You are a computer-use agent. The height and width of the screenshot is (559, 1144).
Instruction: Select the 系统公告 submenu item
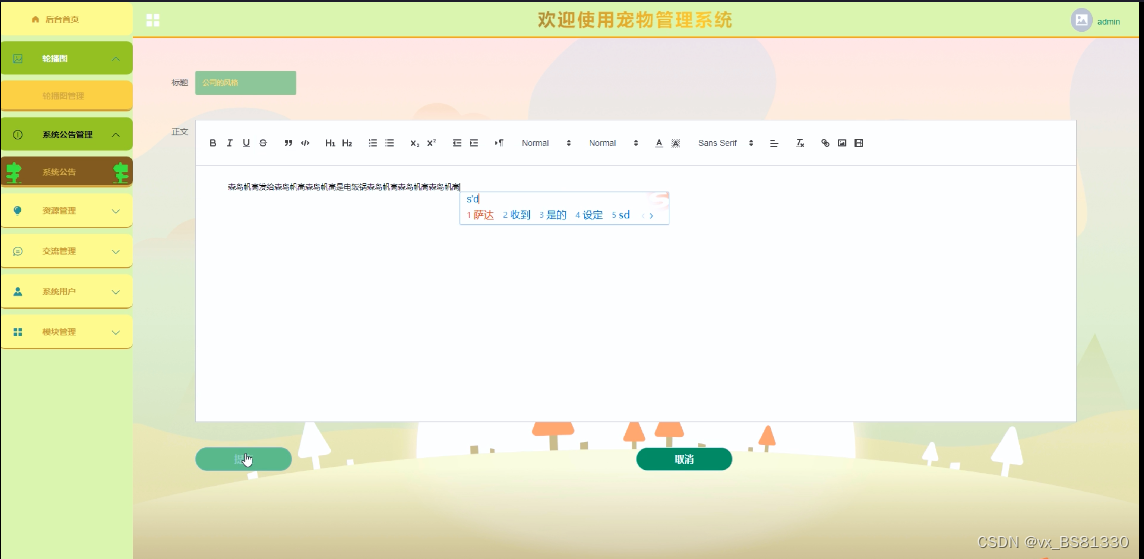[x=66, y=172]
